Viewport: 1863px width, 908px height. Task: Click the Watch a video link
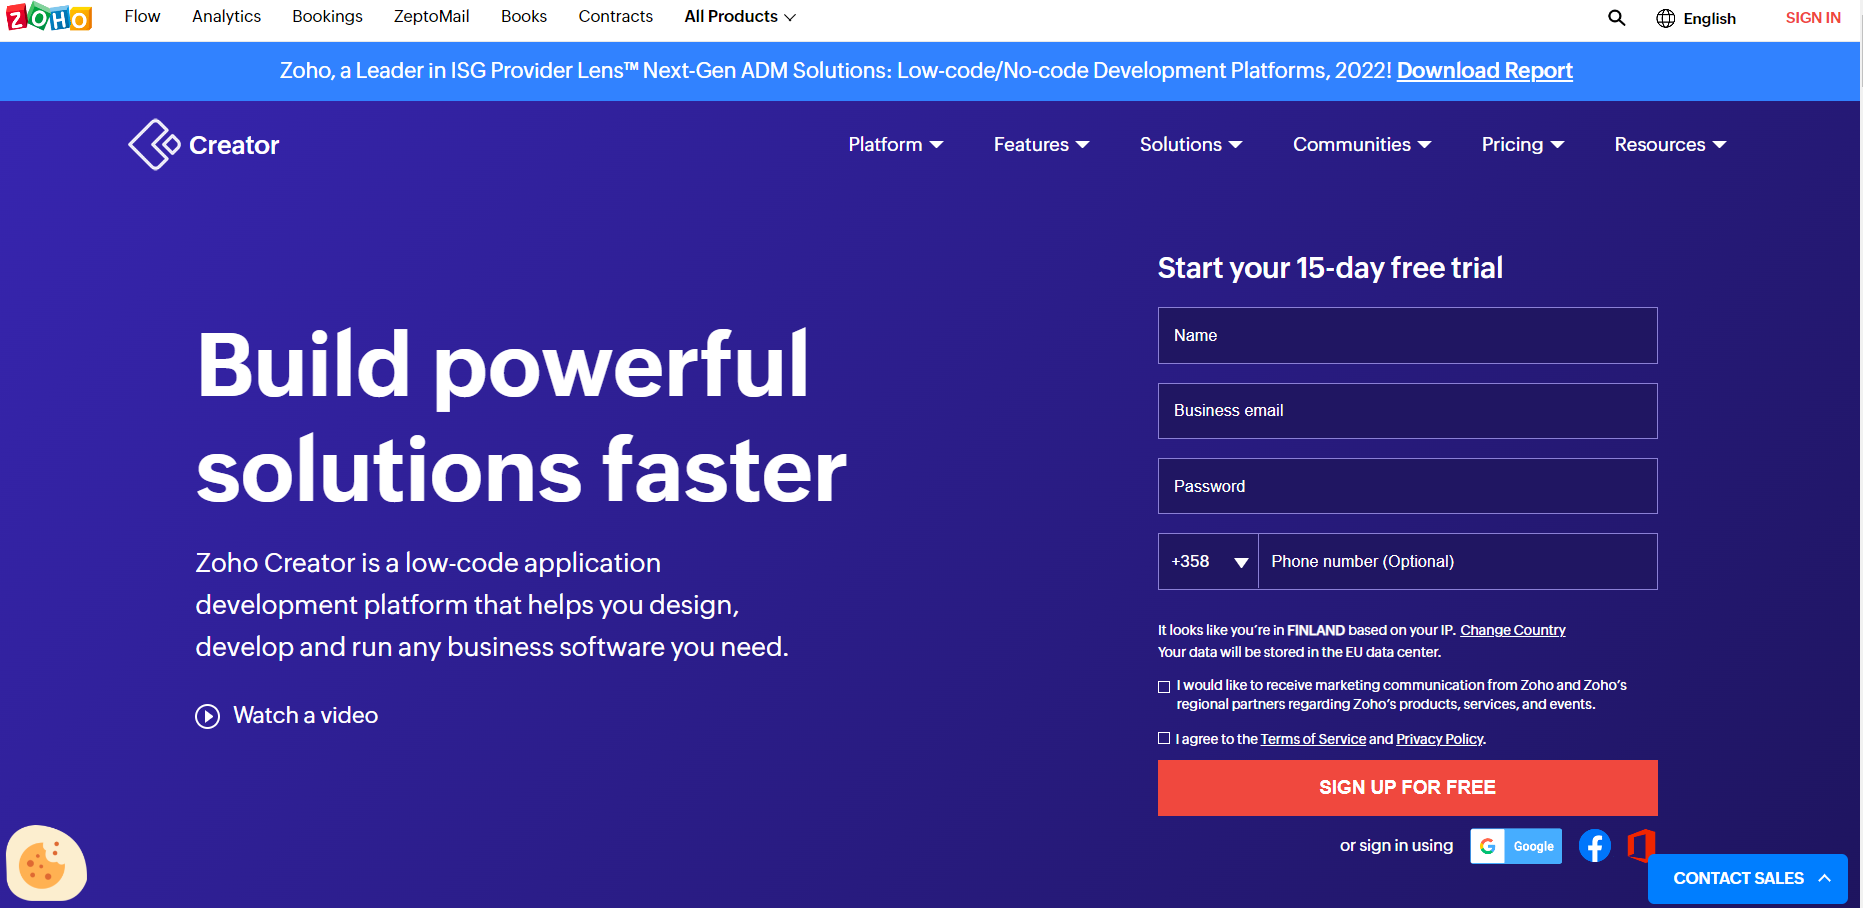(x=305, y=716)
